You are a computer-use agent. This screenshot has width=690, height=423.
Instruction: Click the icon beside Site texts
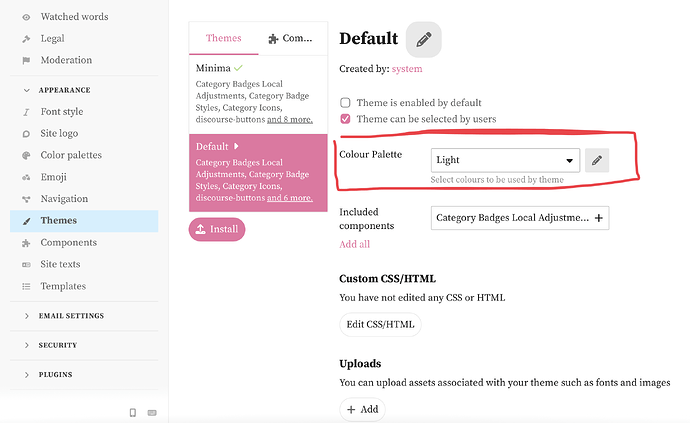tap(26, 265)
